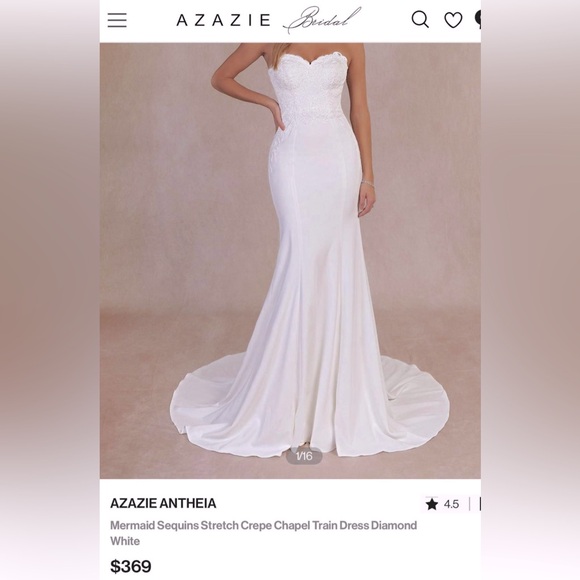Click the AZAZIE wordmark logo

click(x=223, y=20)
